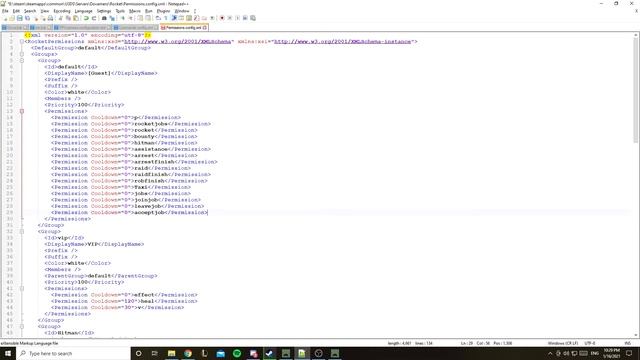Close the Permissions.config.xml tab

205,27
